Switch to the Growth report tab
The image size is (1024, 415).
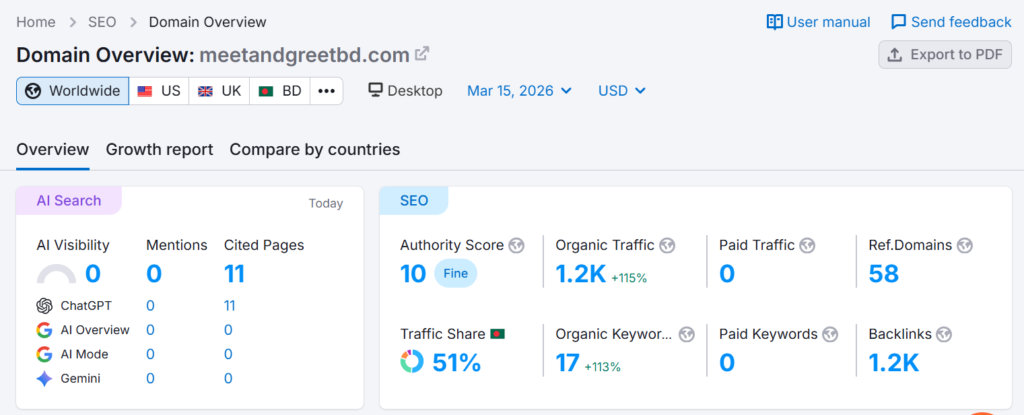tap(159, 149)
